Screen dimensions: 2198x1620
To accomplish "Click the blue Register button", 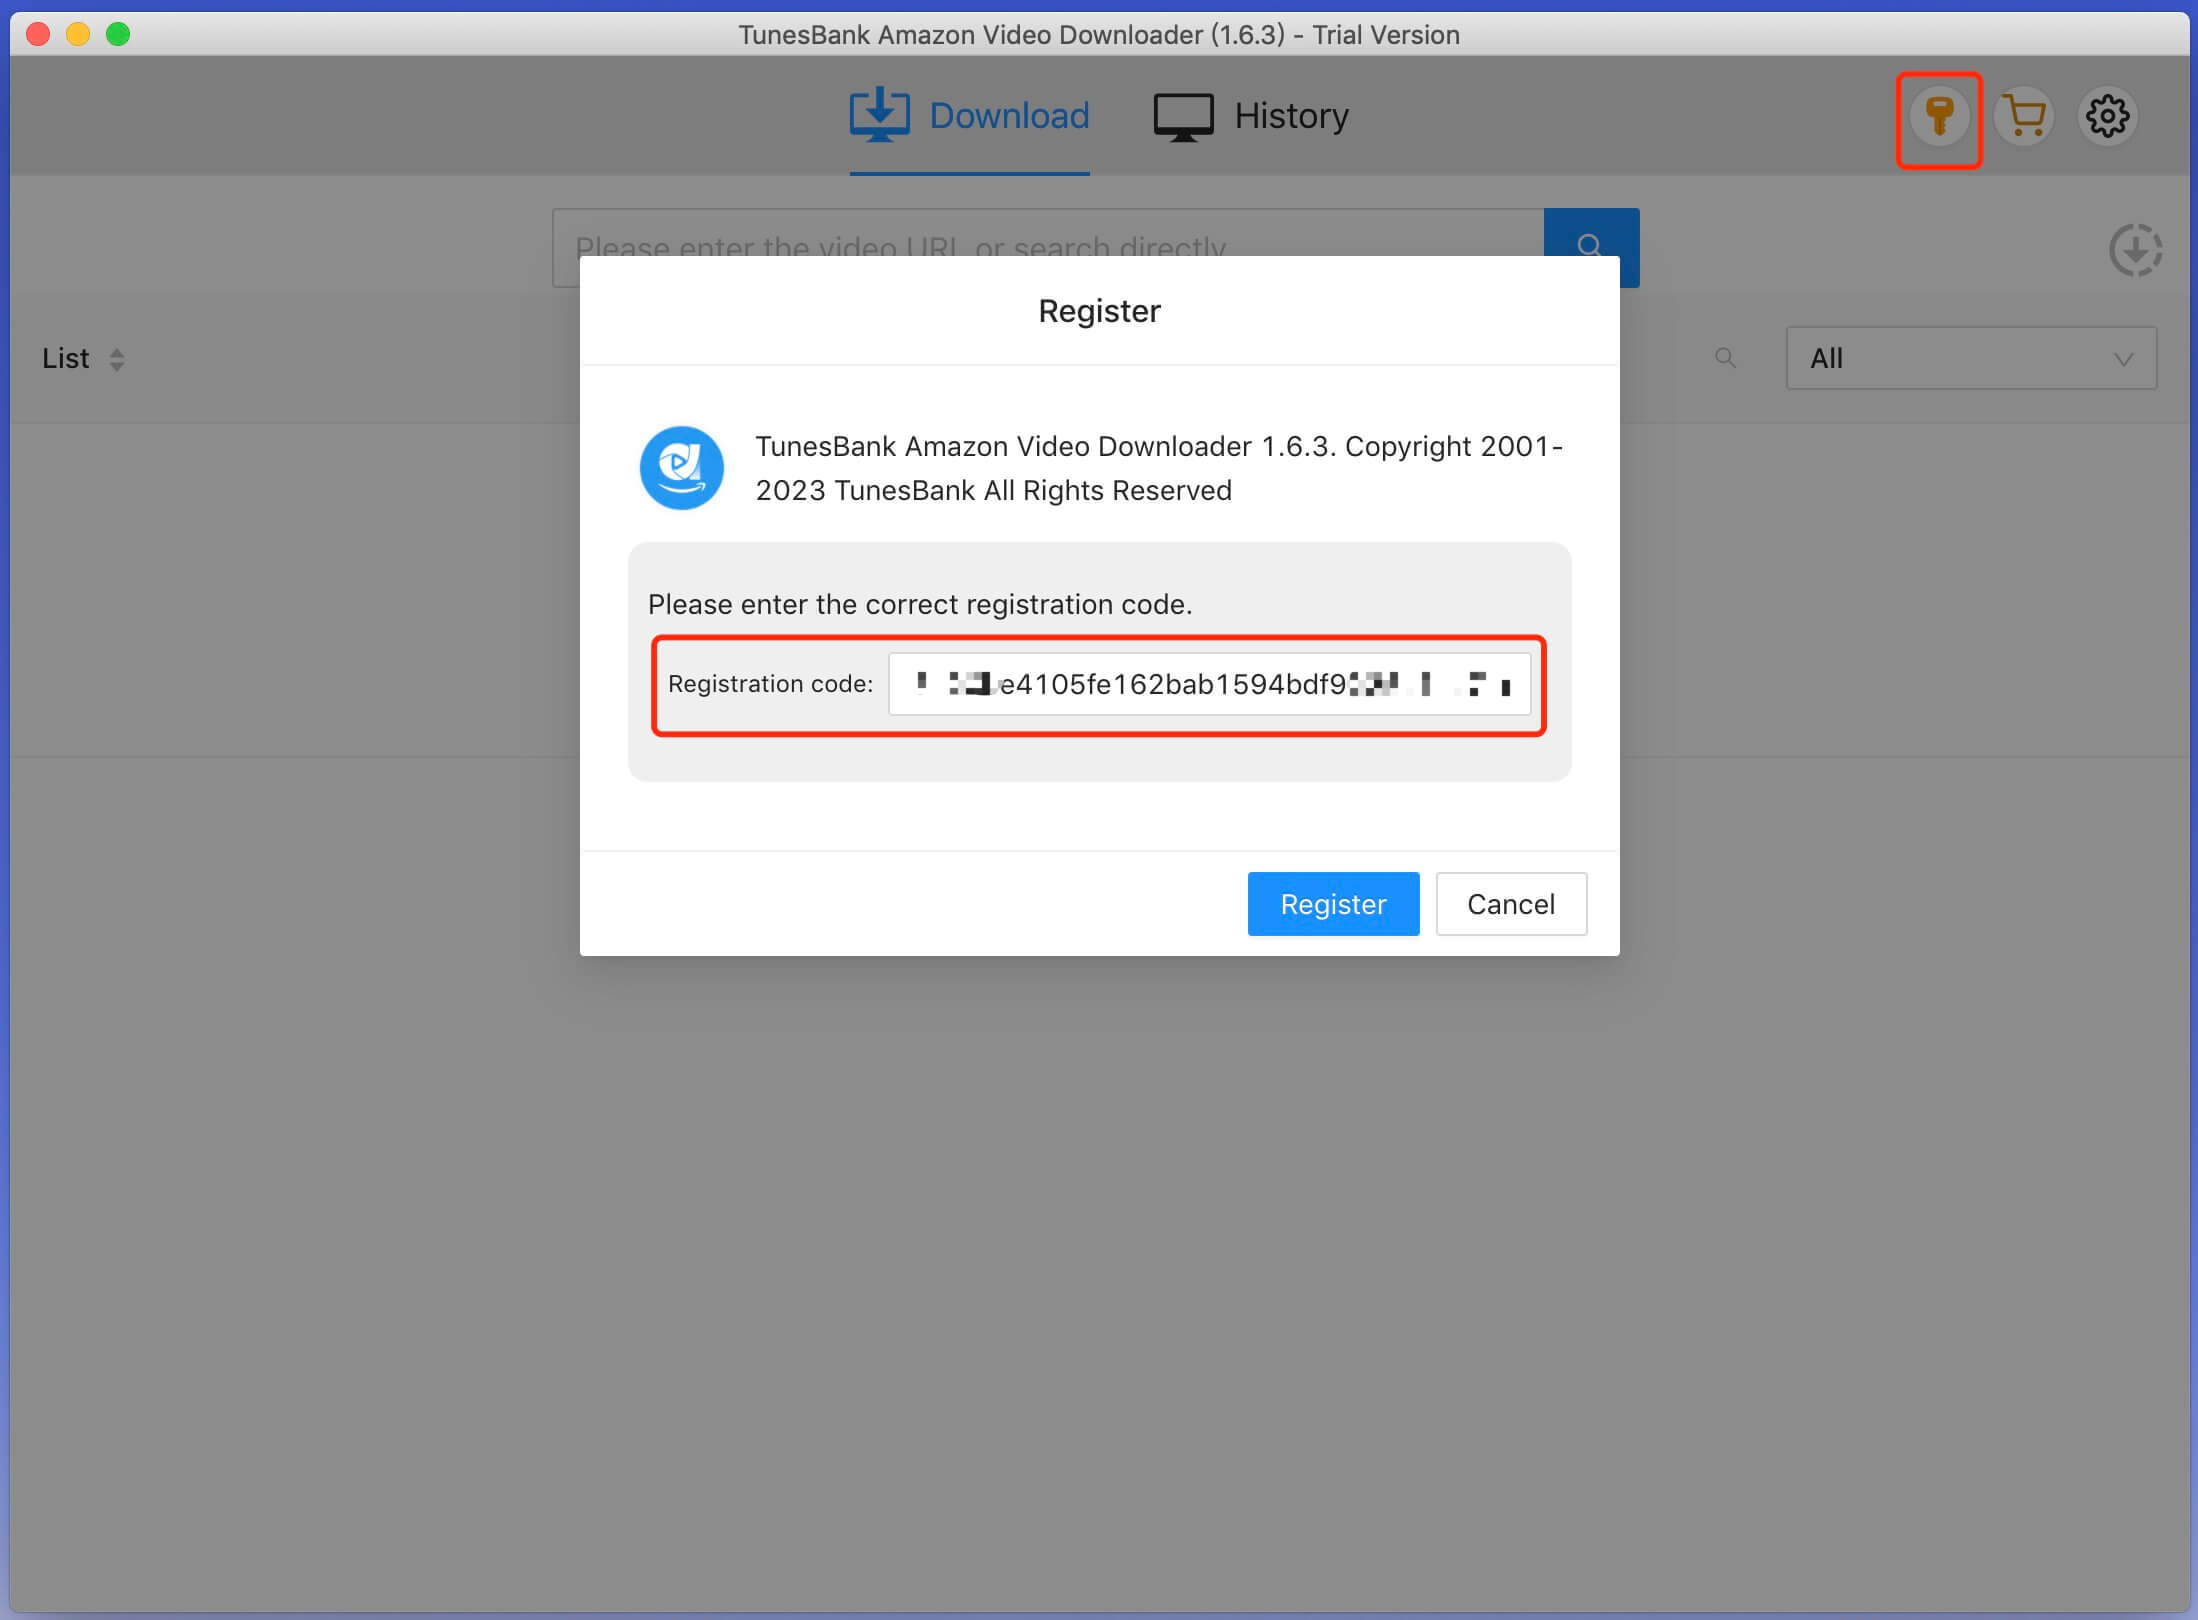I will tap(1333, 904).
